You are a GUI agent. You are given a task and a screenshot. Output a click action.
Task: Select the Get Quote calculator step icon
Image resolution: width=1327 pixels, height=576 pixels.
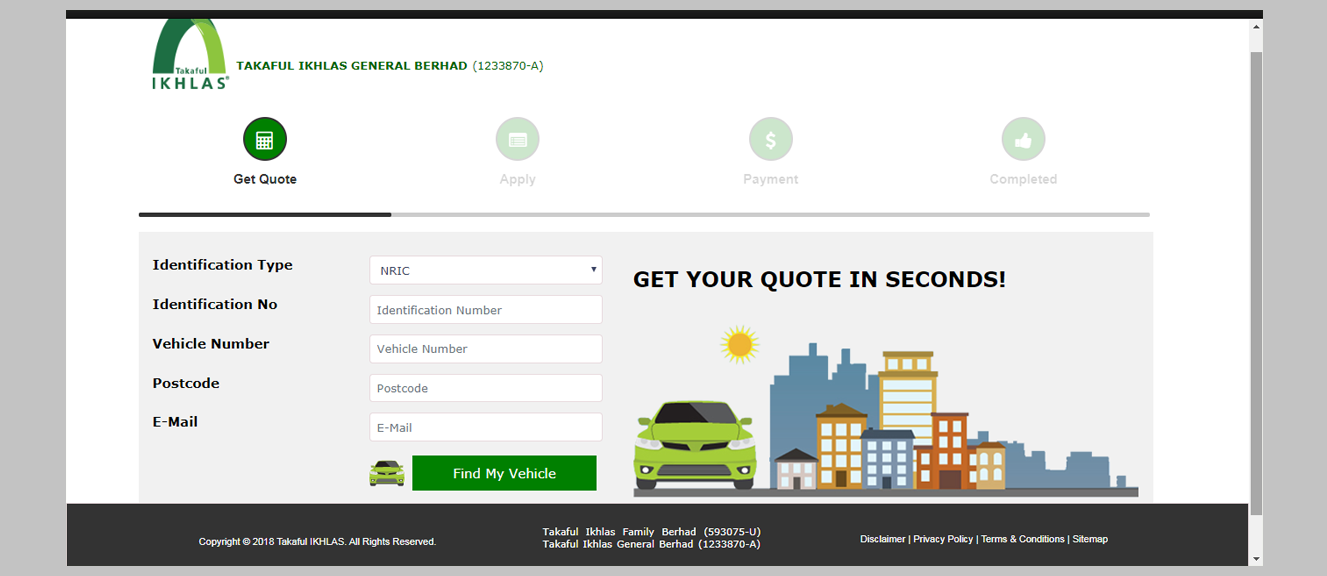265,139
